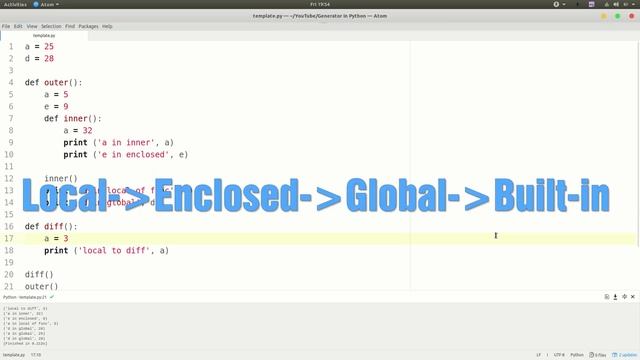This screenshot has width=640, height=360.
Task: Click the 'a = 5' line inside outer
Action: point(56,94)
